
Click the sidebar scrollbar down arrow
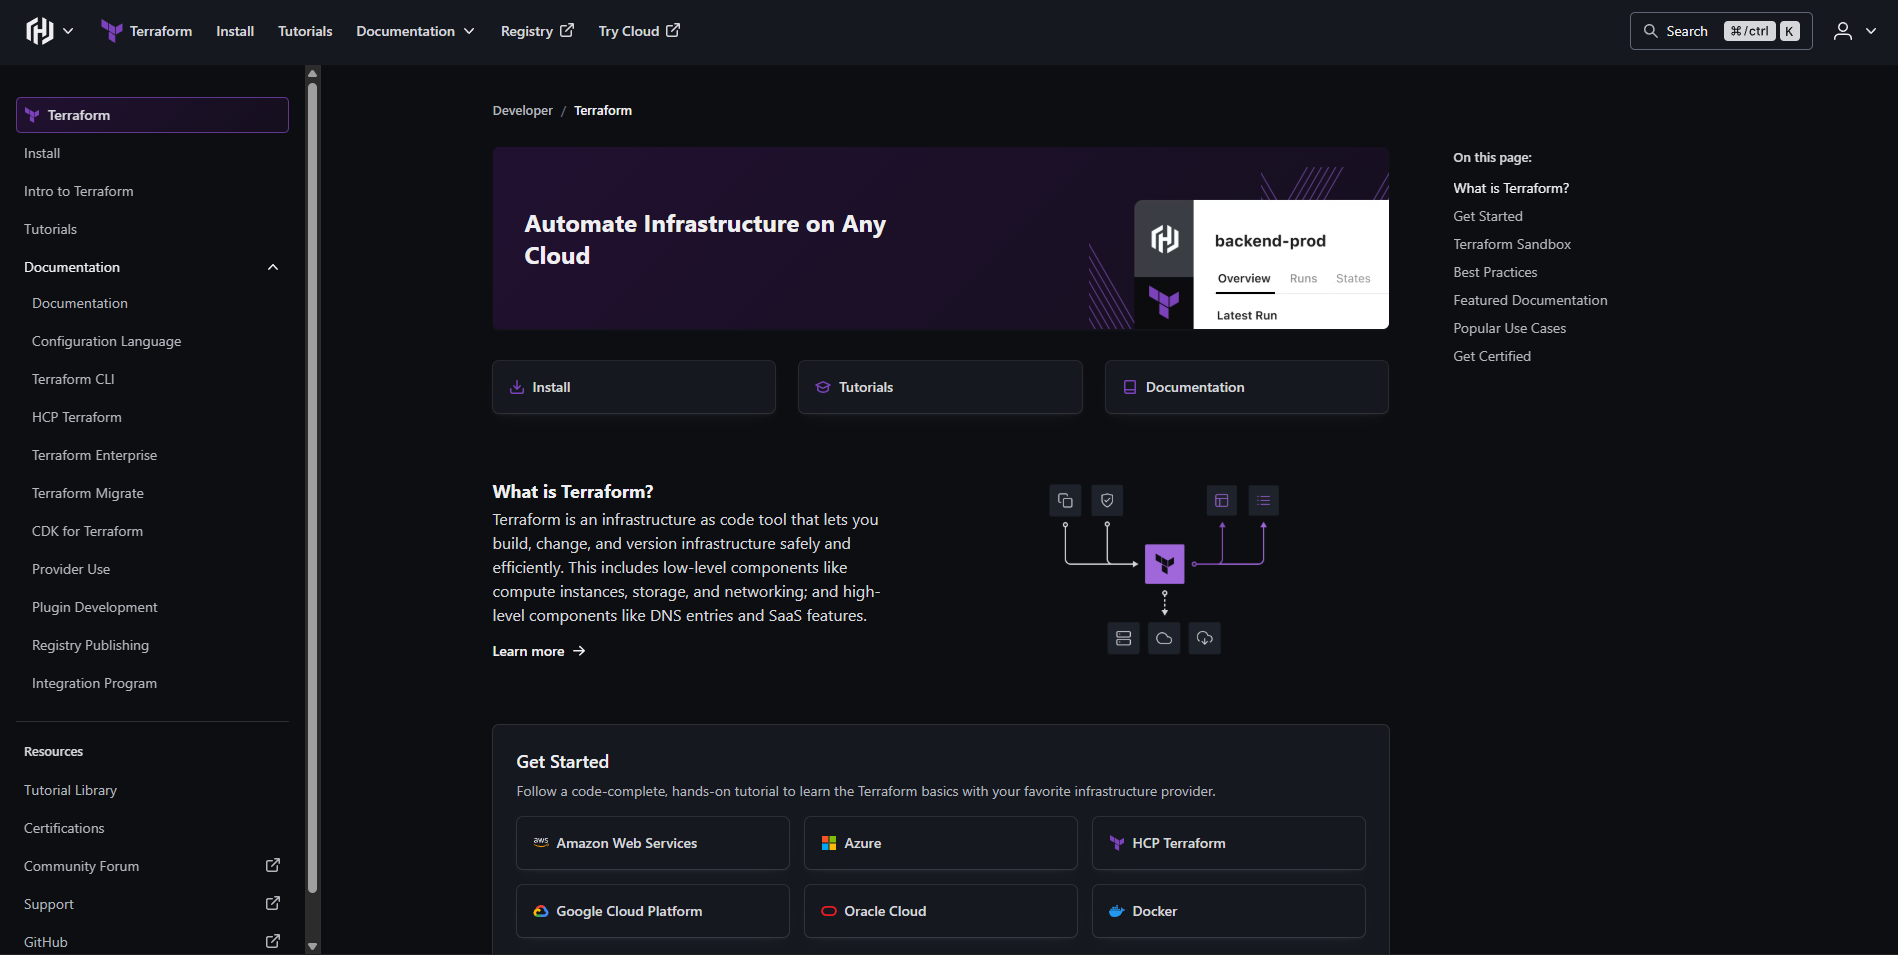coord(312,946)
